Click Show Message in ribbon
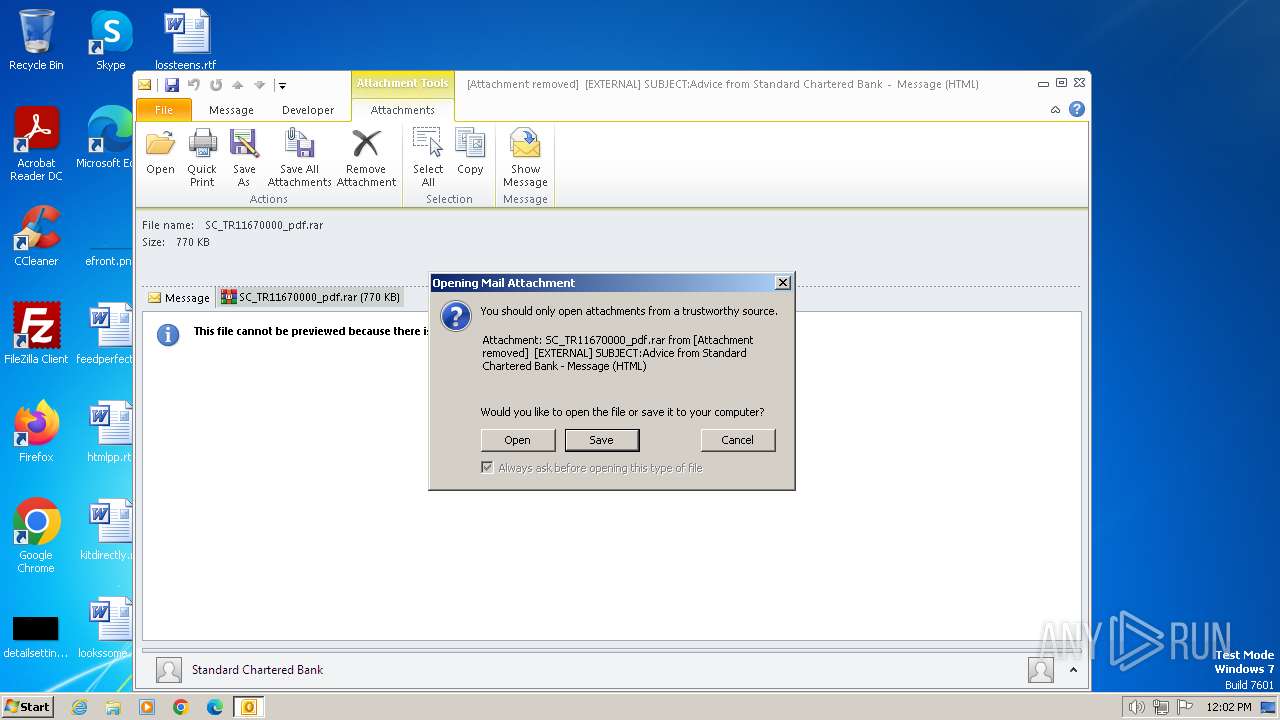The image size is (1280, 720). pos(525,157)
